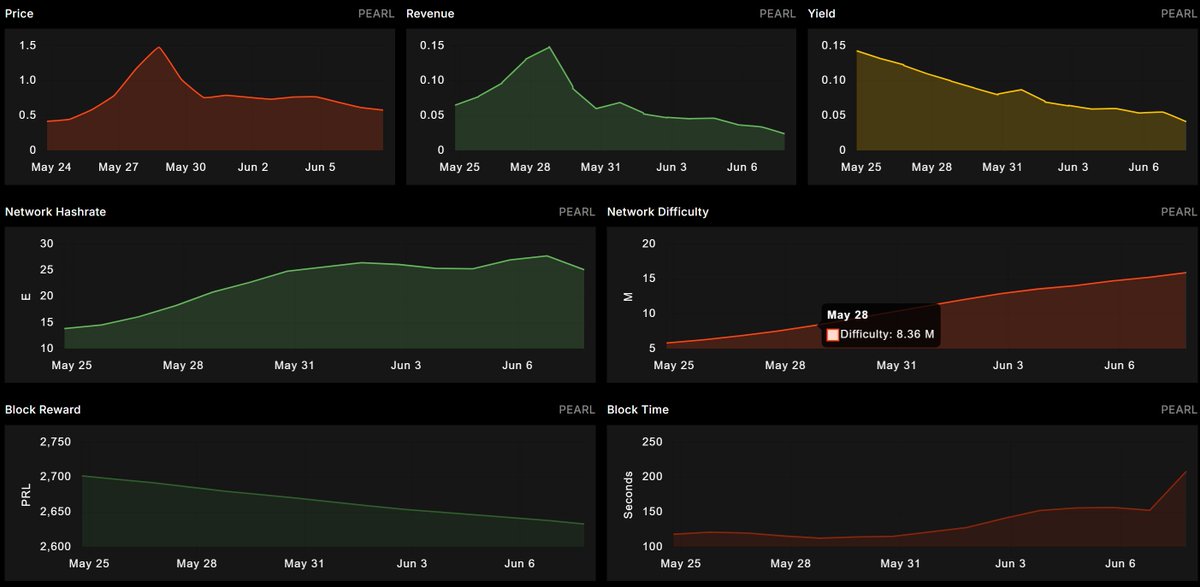The width and height of the screenshot is (1200, 587).
Task: Click the final spike of the Block Time line
Action: (x=1185, y=471)
